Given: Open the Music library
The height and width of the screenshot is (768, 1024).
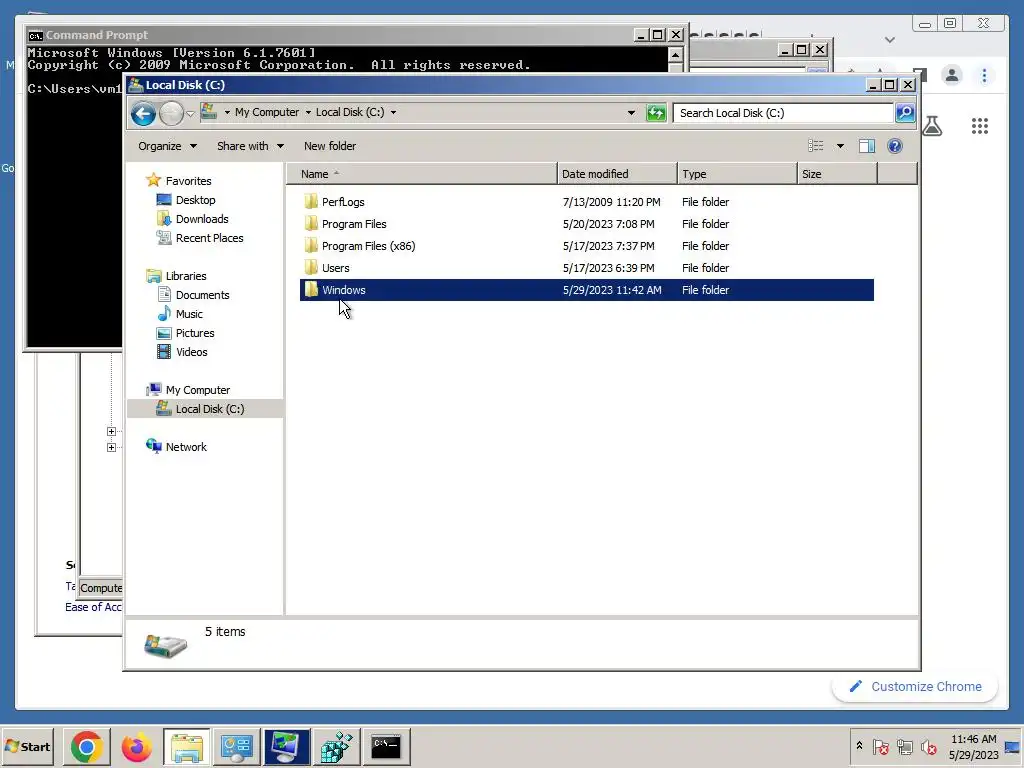Looking at the screenshot, I should coord(189,313).
